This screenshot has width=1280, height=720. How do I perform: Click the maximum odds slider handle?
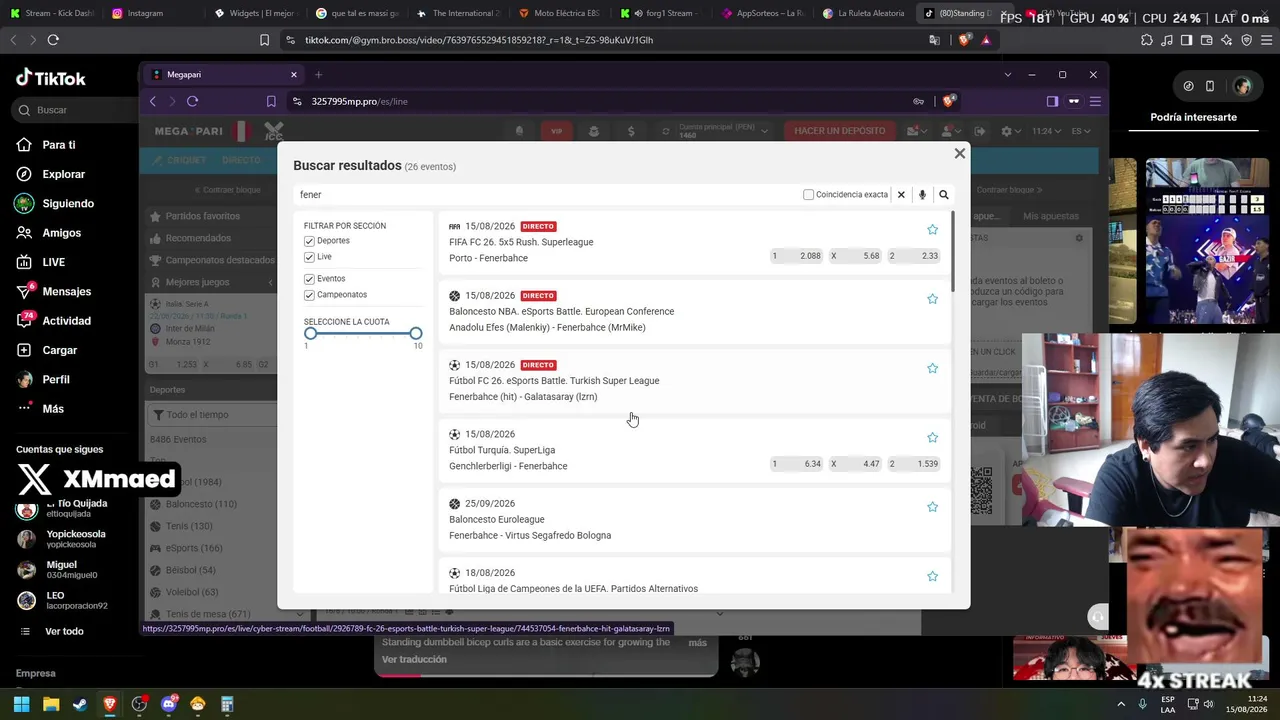click(416, 334)
